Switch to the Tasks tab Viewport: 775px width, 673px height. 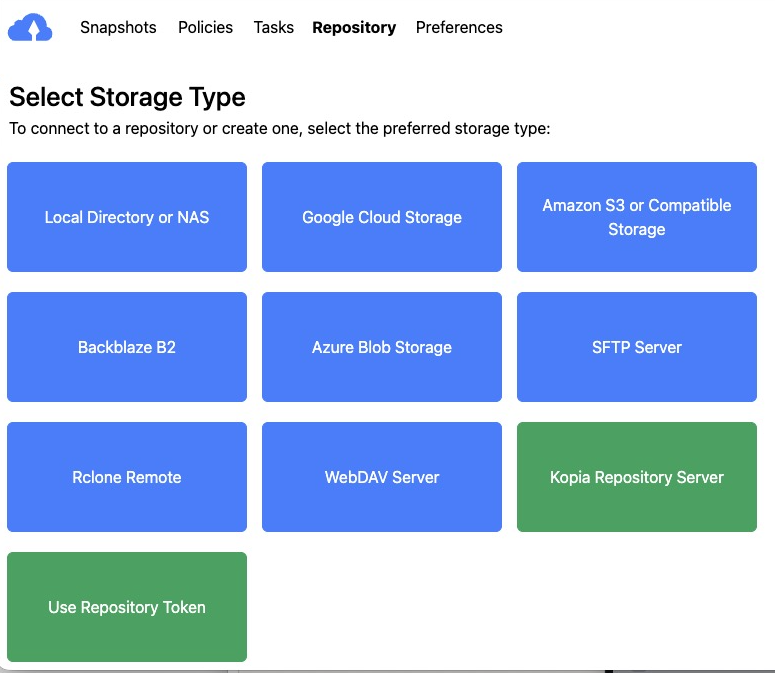pos(273,27)
